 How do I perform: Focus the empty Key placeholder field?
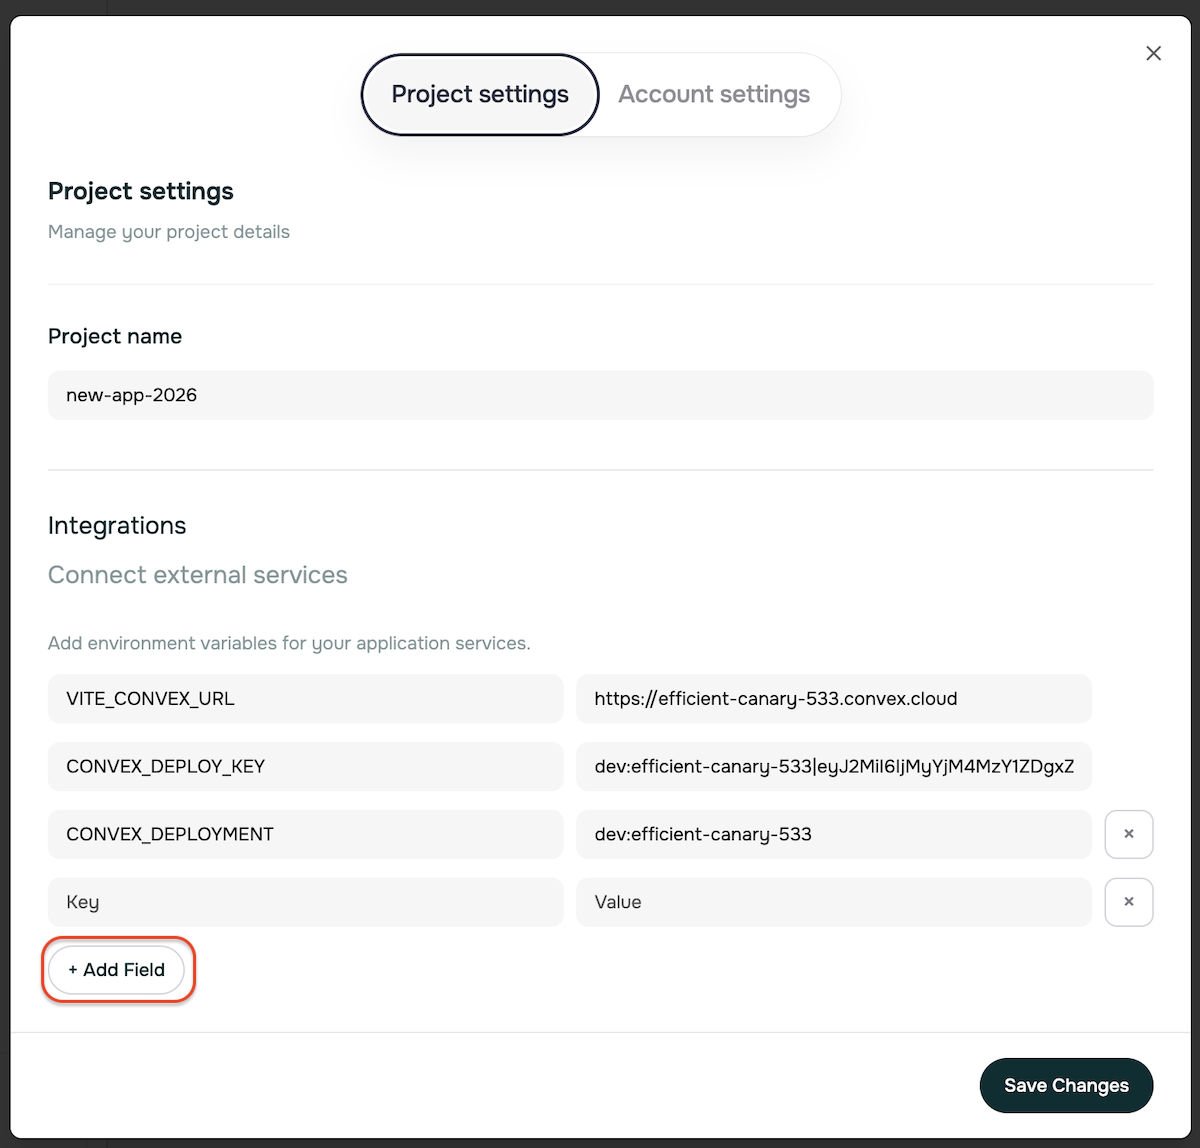[305, 902]
